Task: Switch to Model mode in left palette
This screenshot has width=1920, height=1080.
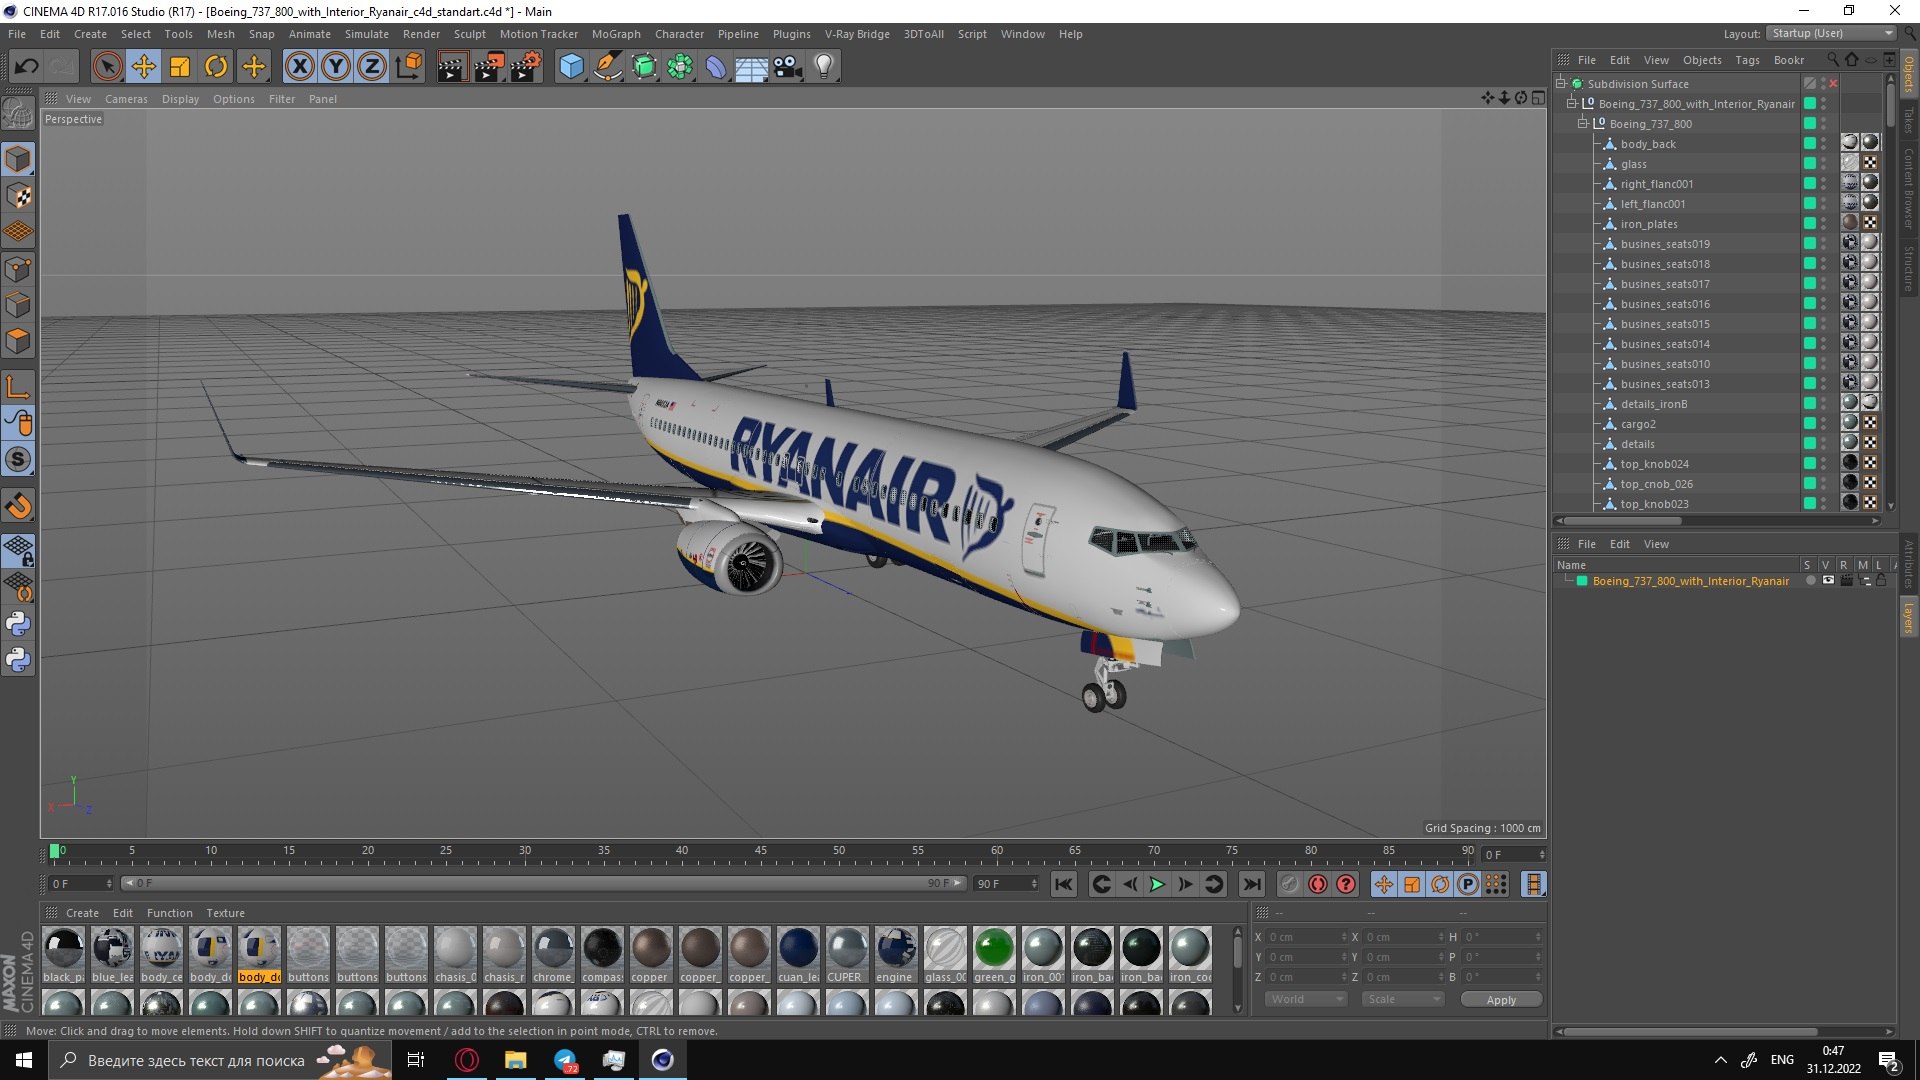Action: [18, 159]
